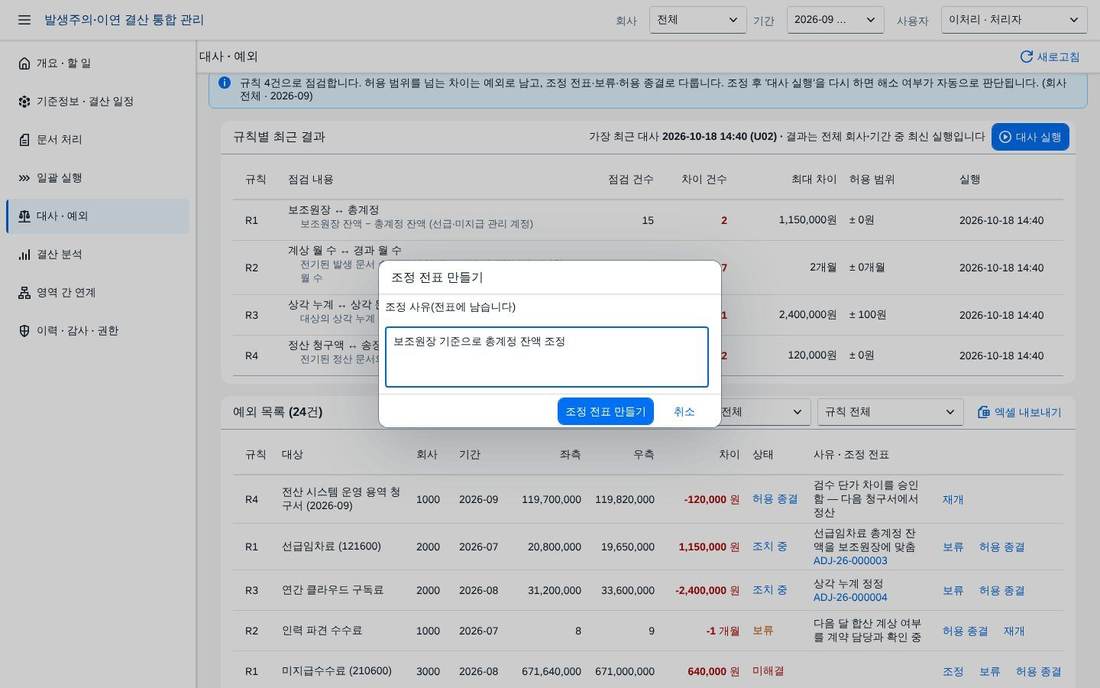Click the 보조원장 ↔ 총계정 rule row

[x=648, y=220]
